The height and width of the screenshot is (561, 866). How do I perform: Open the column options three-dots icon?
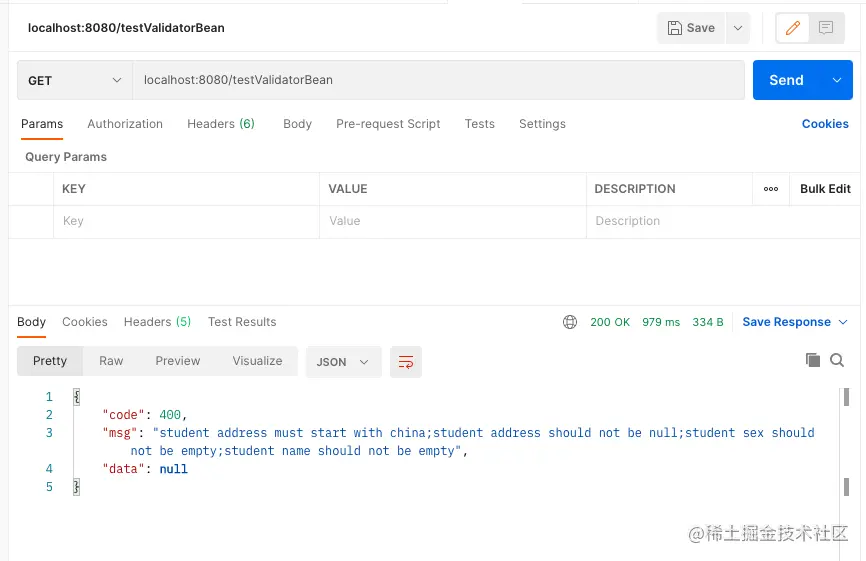771,189
